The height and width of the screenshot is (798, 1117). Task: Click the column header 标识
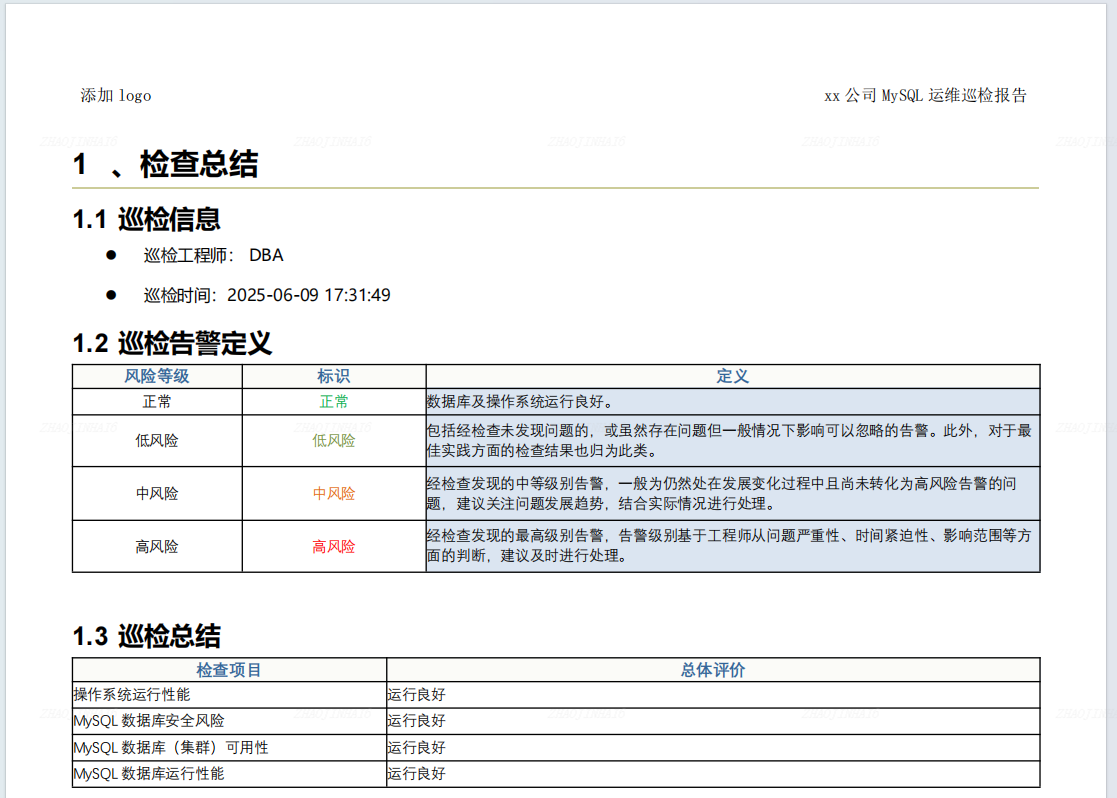click(x=333, y=376)
